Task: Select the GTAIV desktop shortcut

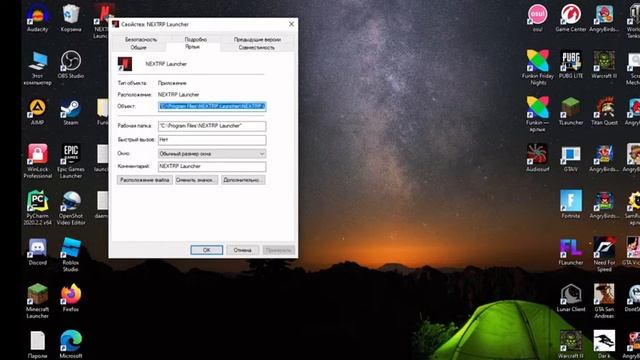Action: (571, 158)
